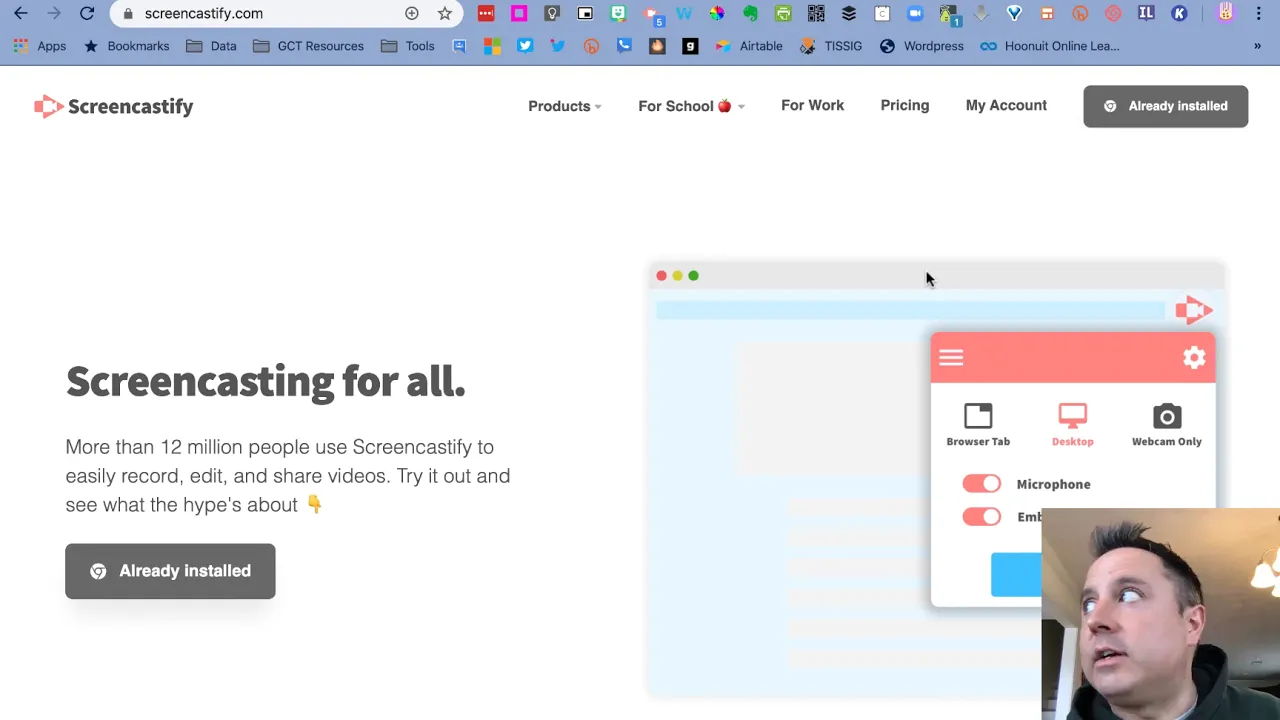
Task: Open the color wheel extension icon
Action: click(x=717, y=13)
